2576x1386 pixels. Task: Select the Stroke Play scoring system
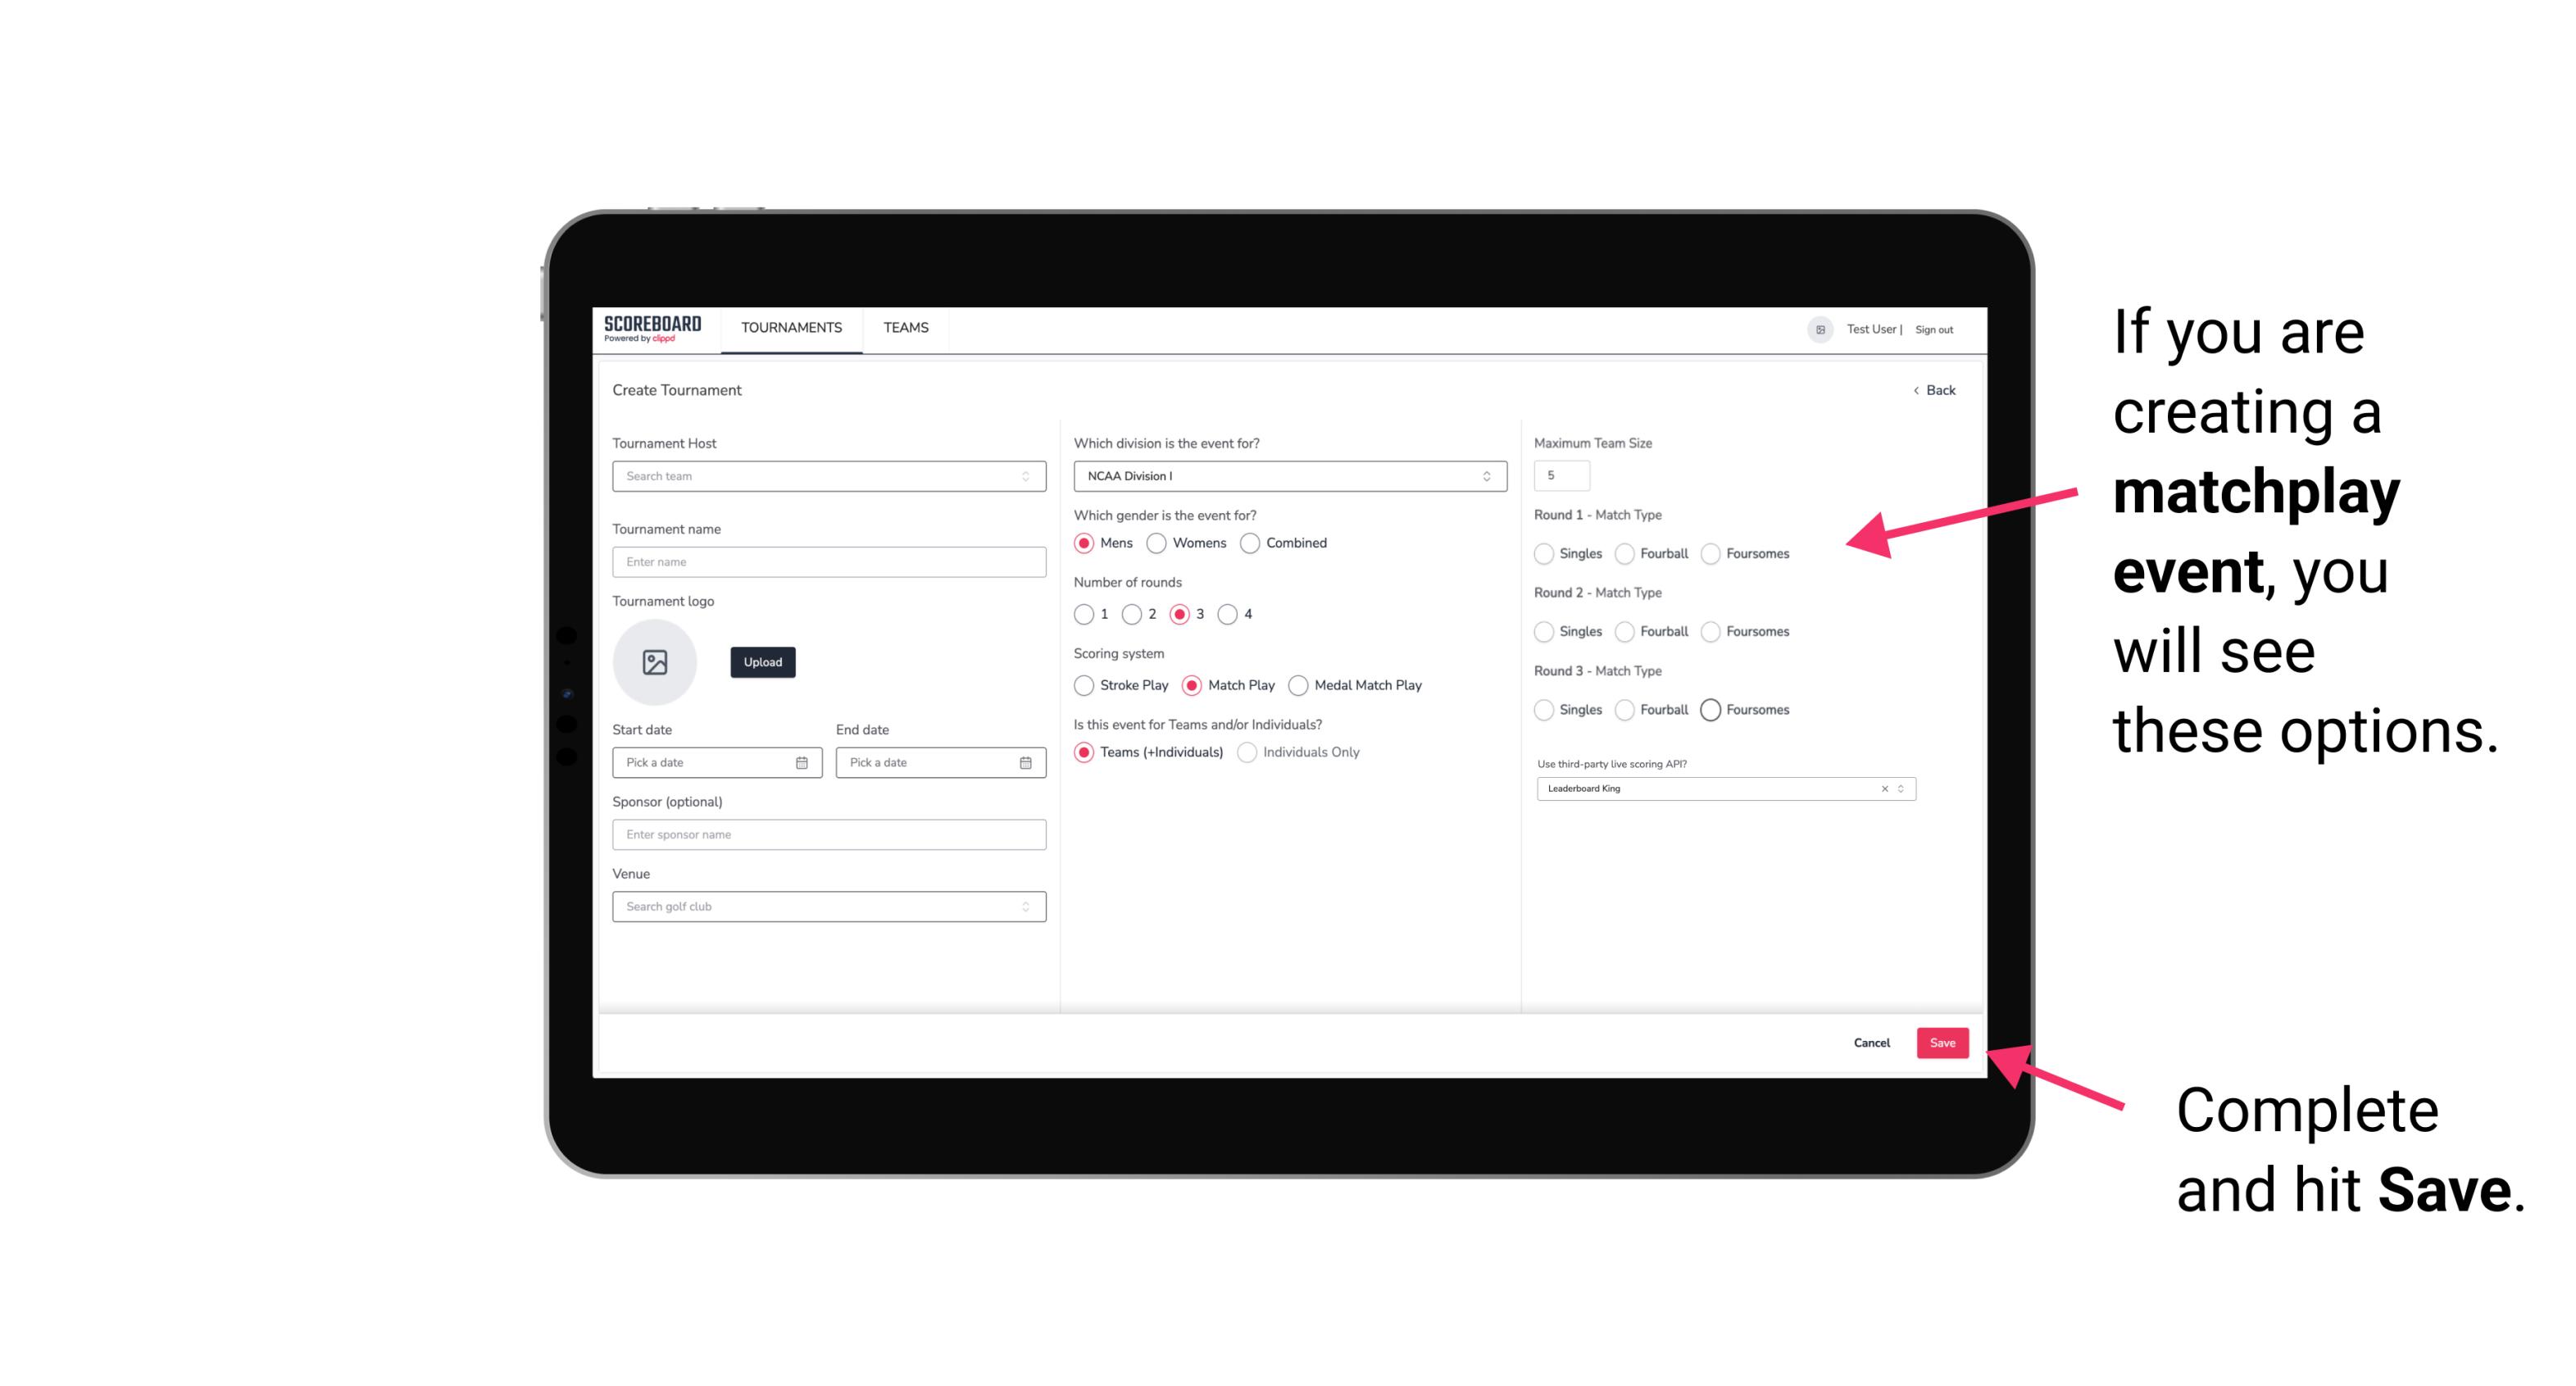1082,684
